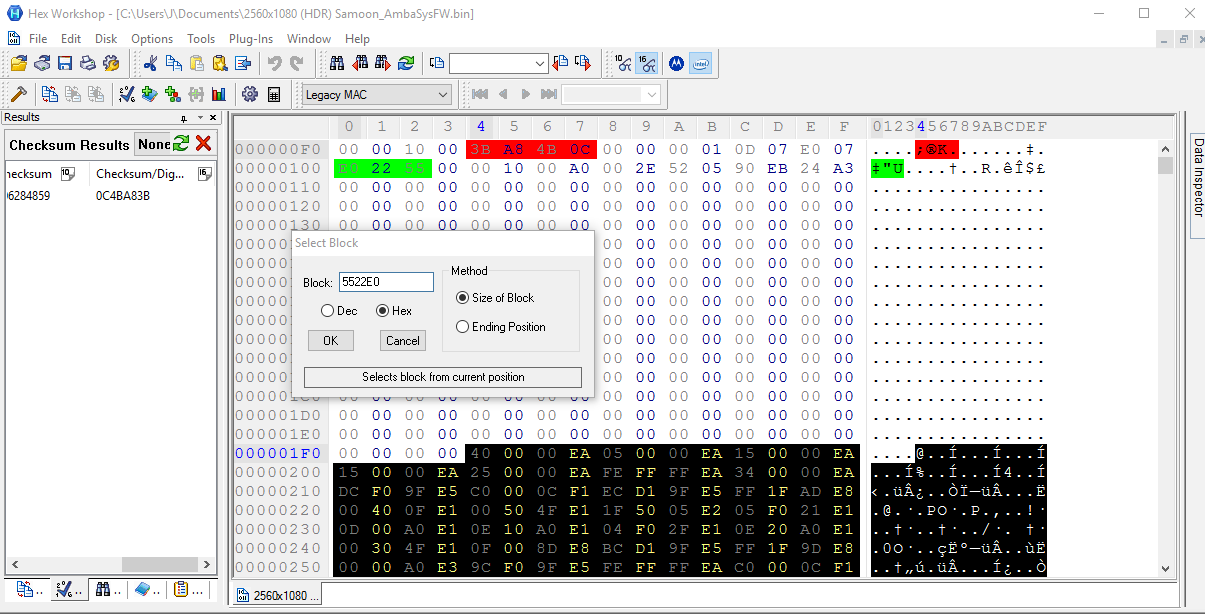
Task: Open the Tools menu
Action: point(201,39)
